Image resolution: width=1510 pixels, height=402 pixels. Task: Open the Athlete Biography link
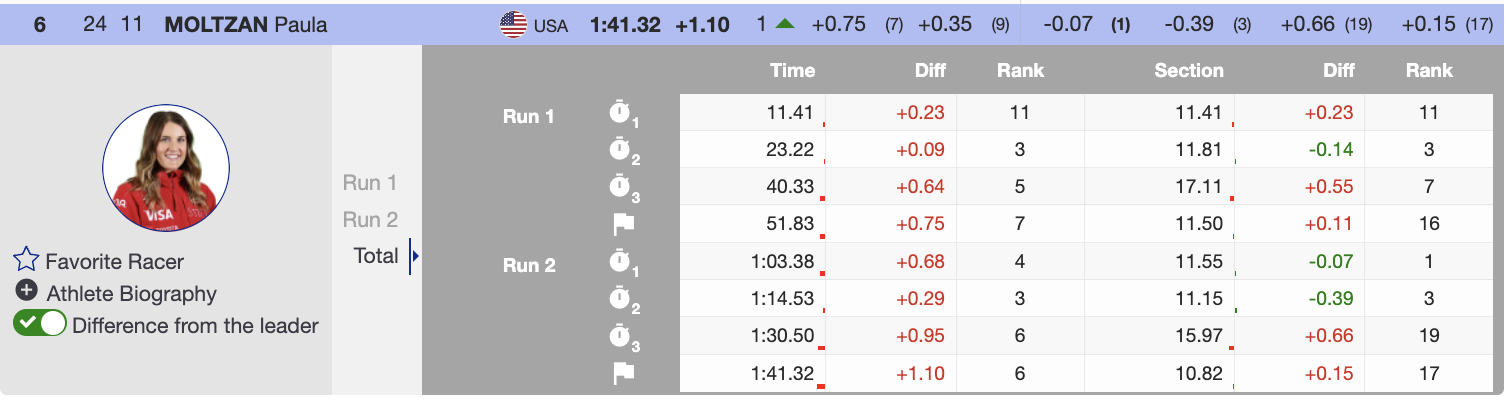[130, 293]
